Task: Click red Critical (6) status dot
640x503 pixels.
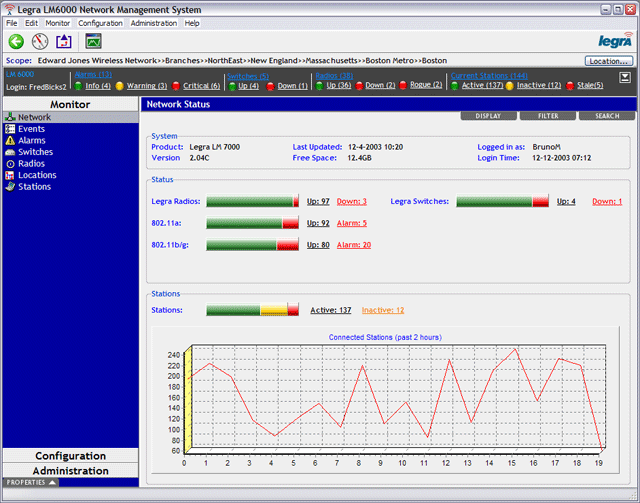Action: click(x=176, y=86)
